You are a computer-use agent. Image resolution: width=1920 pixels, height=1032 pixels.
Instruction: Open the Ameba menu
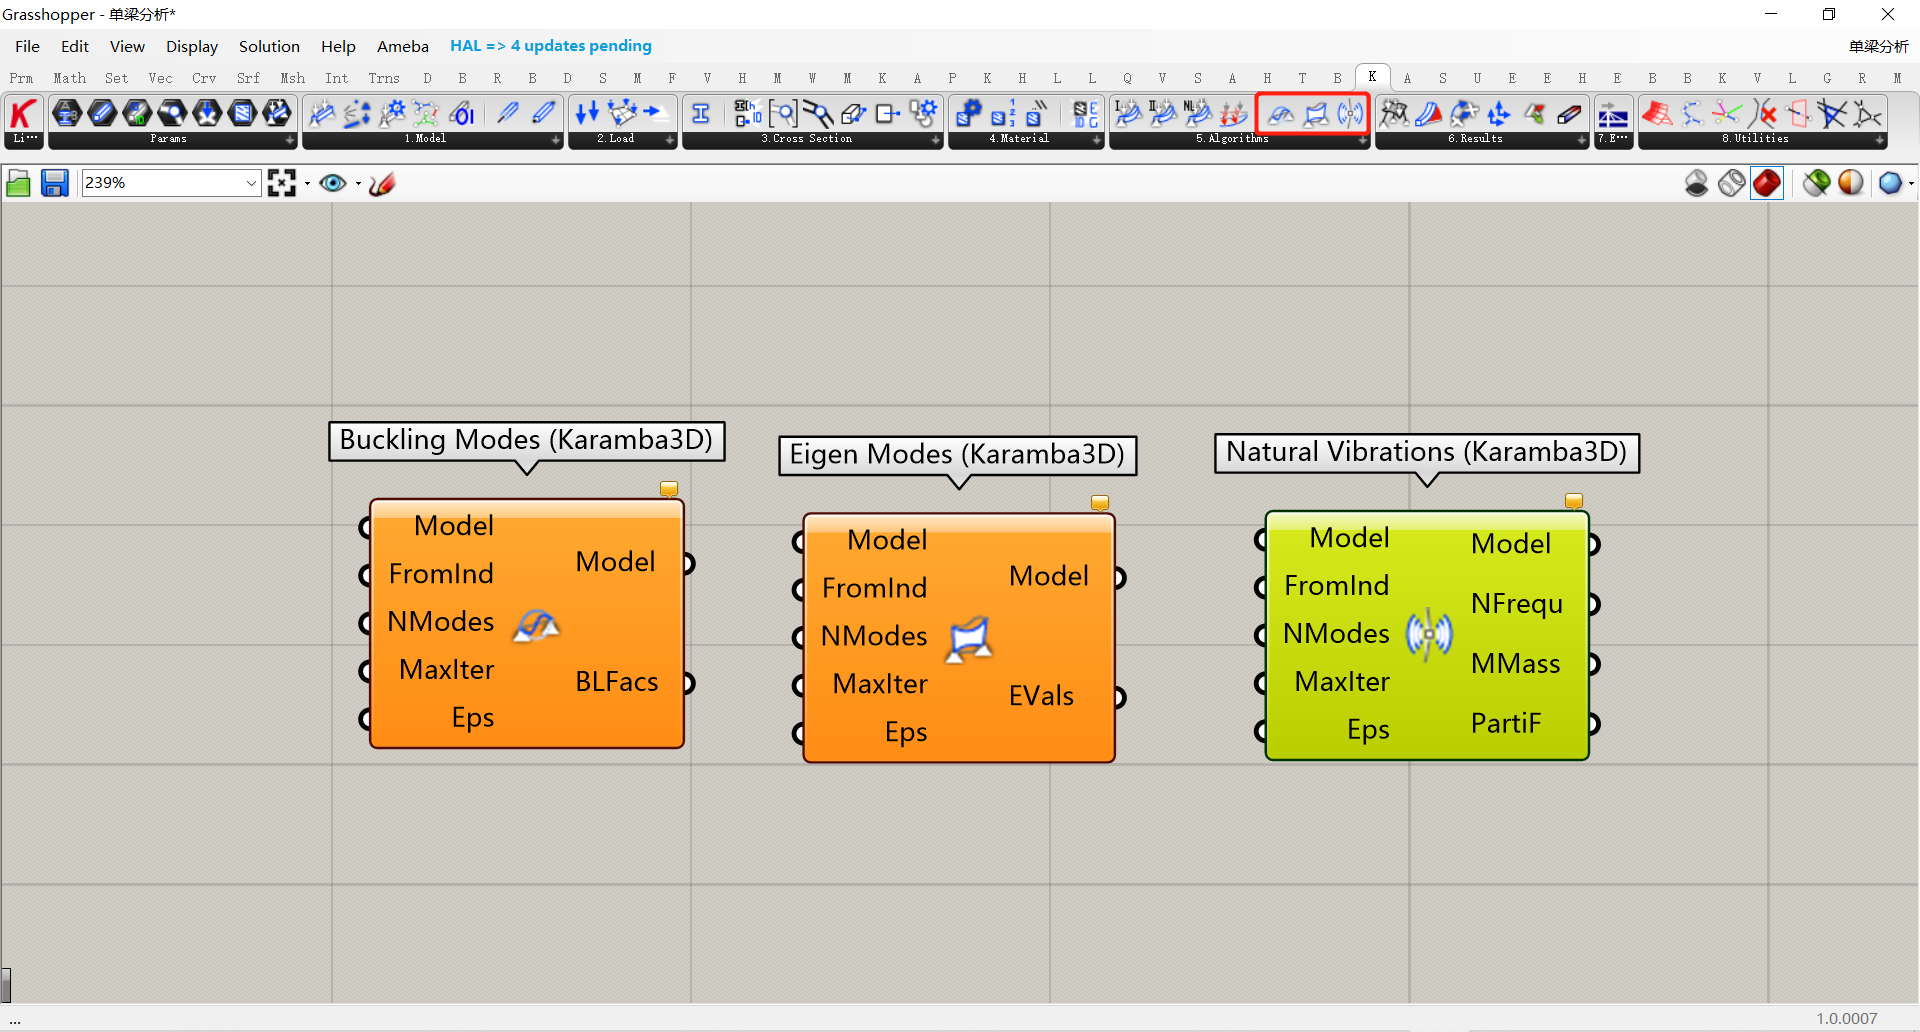pos(402,46)
